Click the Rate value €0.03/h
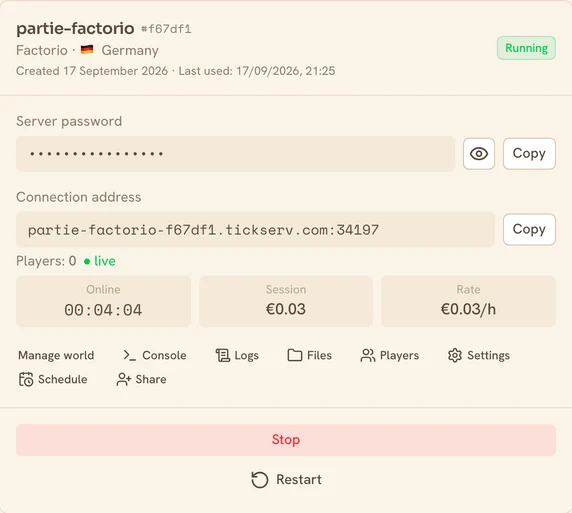 468,309
